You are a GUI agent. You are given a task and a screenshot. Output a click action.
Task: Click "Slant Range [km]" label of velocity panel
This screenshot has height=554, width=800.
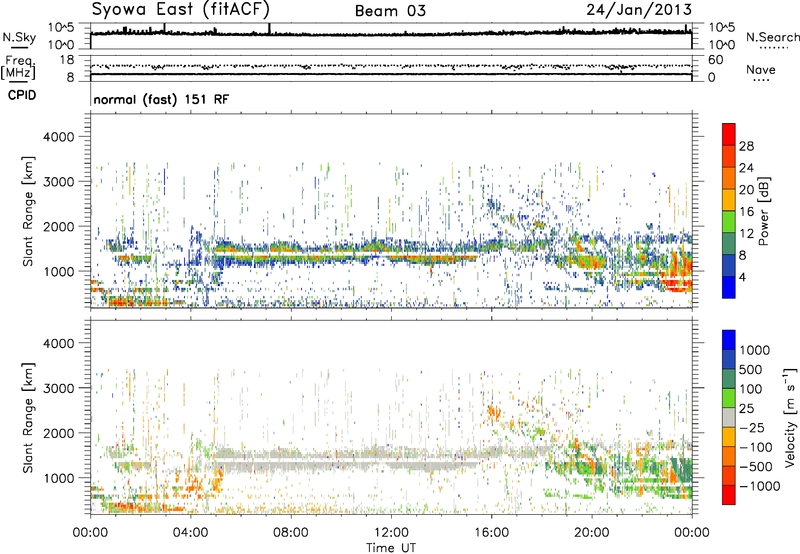pyautogui.click(x=28, y=417)
